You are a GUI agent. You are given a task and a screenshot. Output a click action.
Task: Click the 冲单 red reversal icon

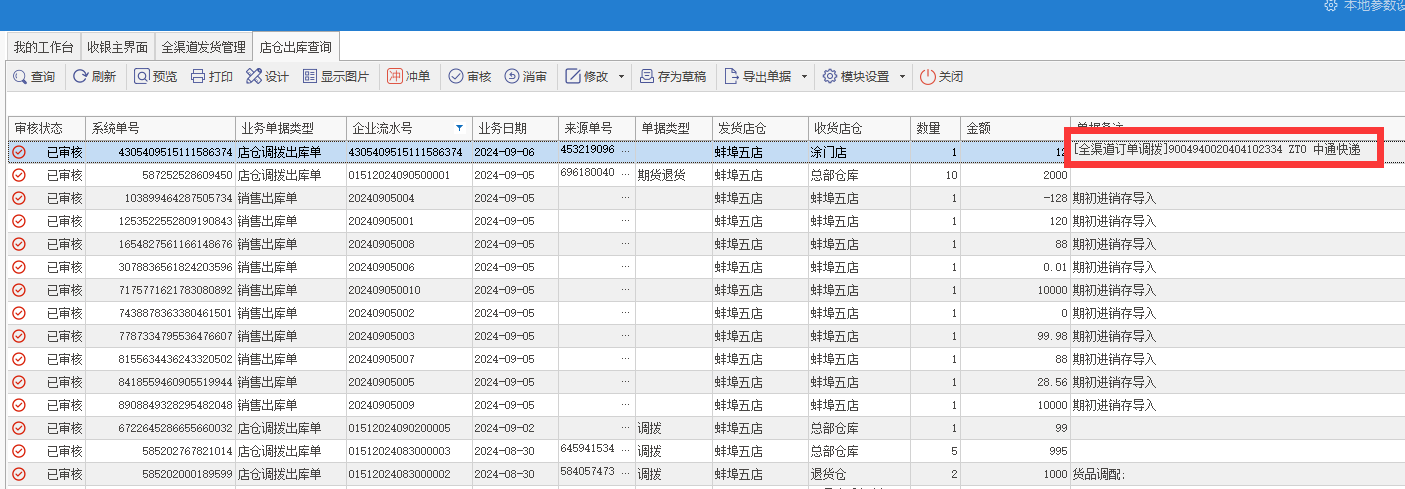[x=395, y=76]
